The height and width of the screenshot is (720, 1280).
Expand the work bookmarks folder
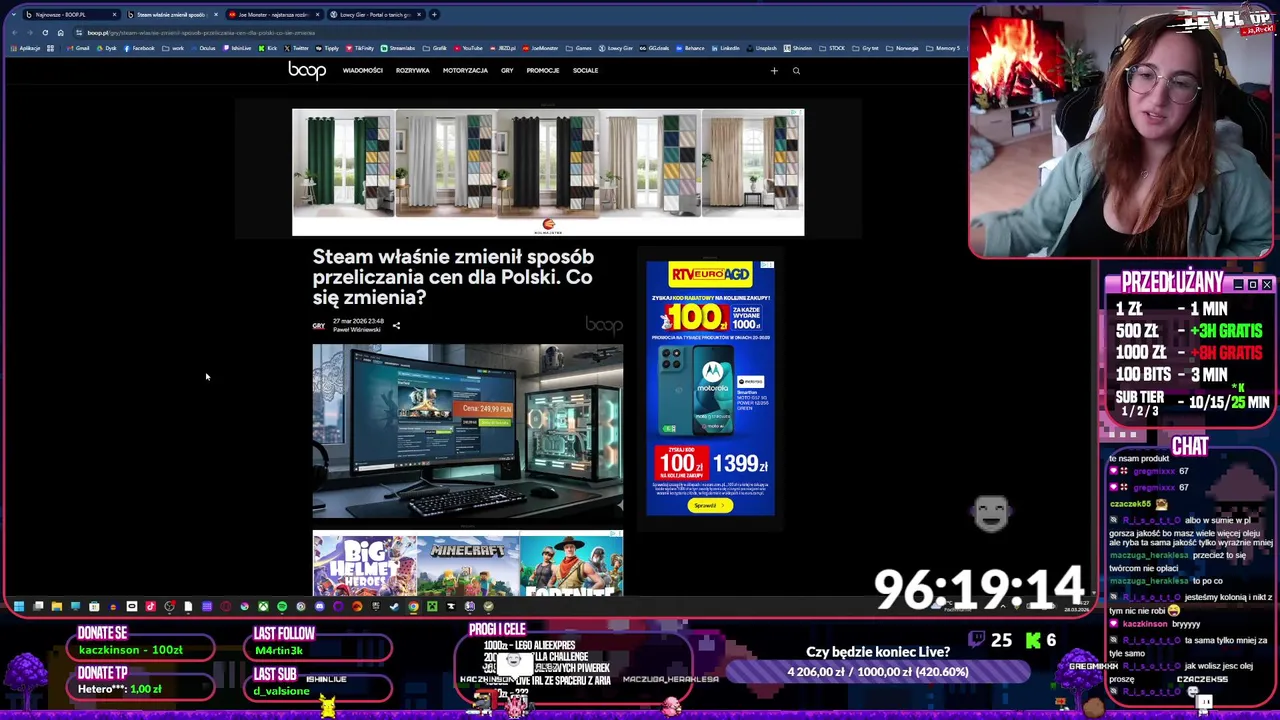coord(175,48)
